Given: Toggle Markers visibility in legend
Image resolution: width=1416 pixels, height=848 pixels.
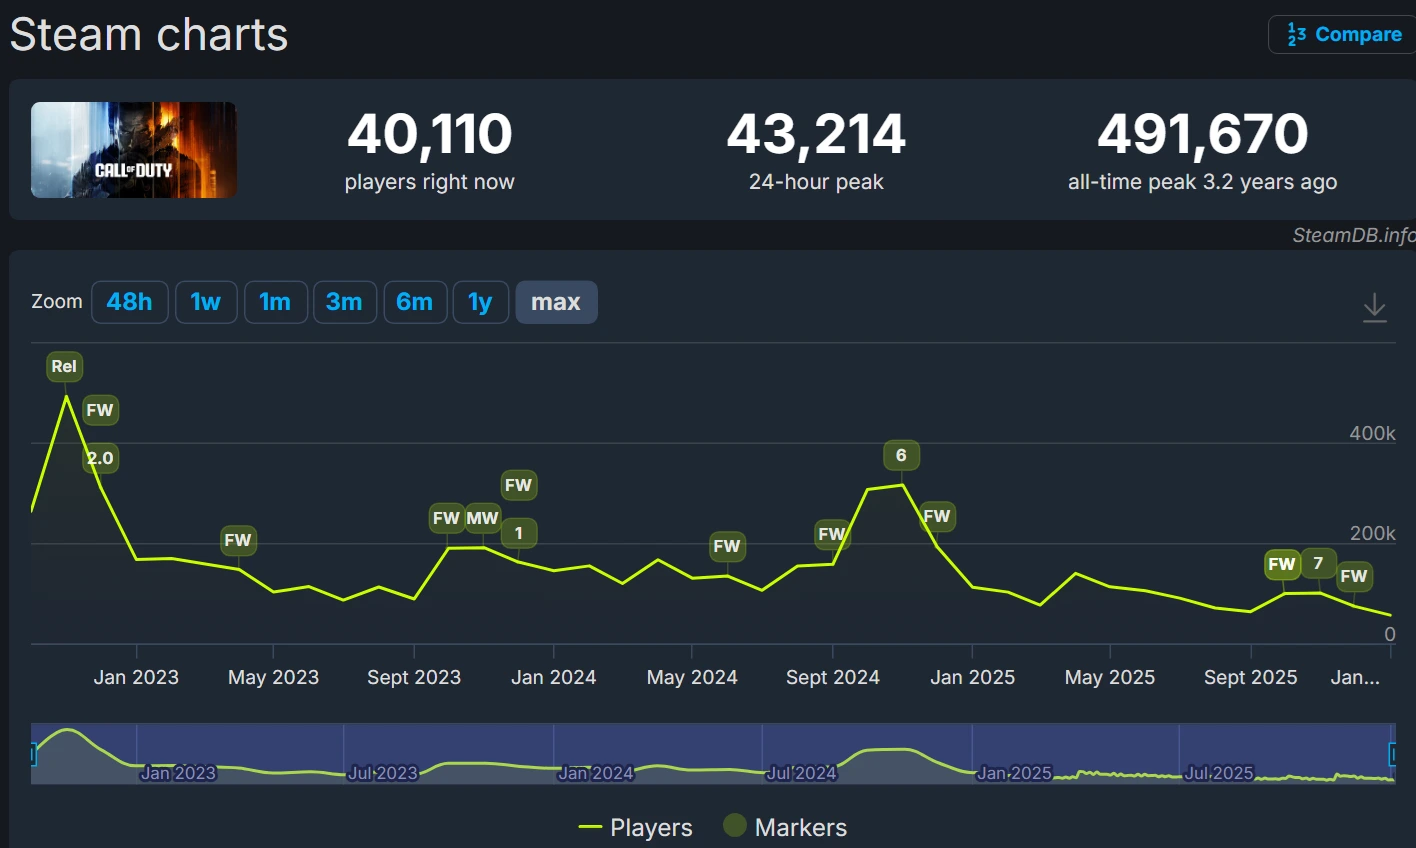Looking at the screenshot, I should (786, 827).
